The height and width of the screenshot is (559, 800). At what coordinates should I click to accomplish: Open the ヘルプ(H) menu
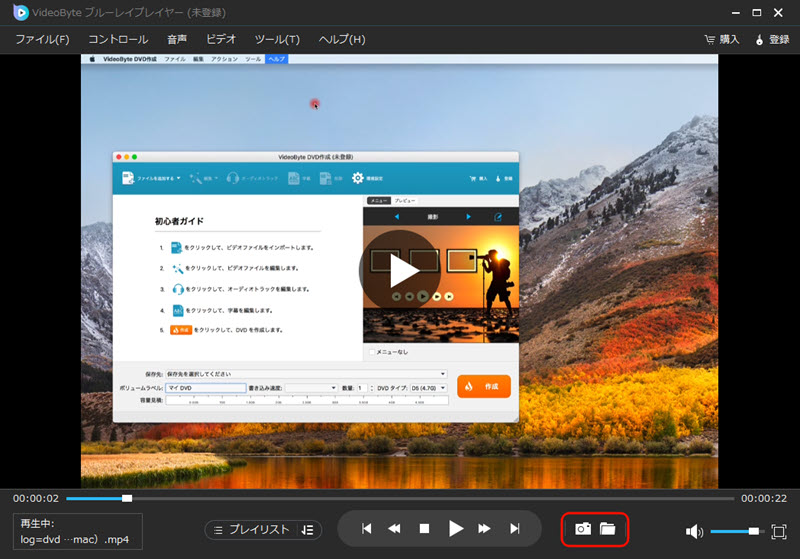(x=342, y=39)
